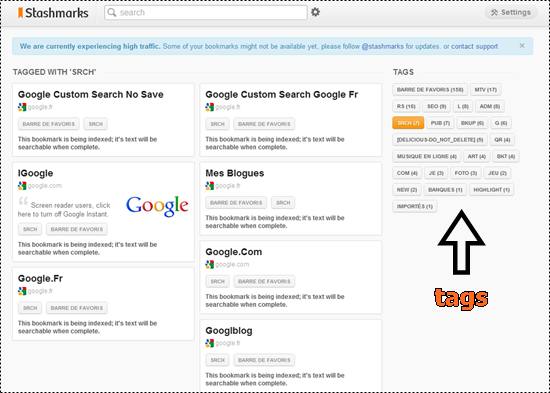Click favicon under Google Custom Search No Save
Screen dimensions: 550x393
pyautogui.click(x=22, y=107)
